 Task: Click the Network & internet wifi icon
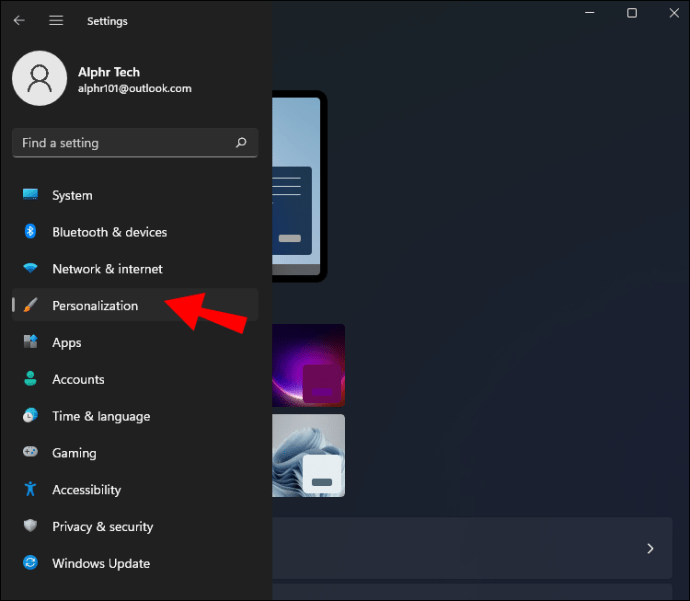click(30, 269)
